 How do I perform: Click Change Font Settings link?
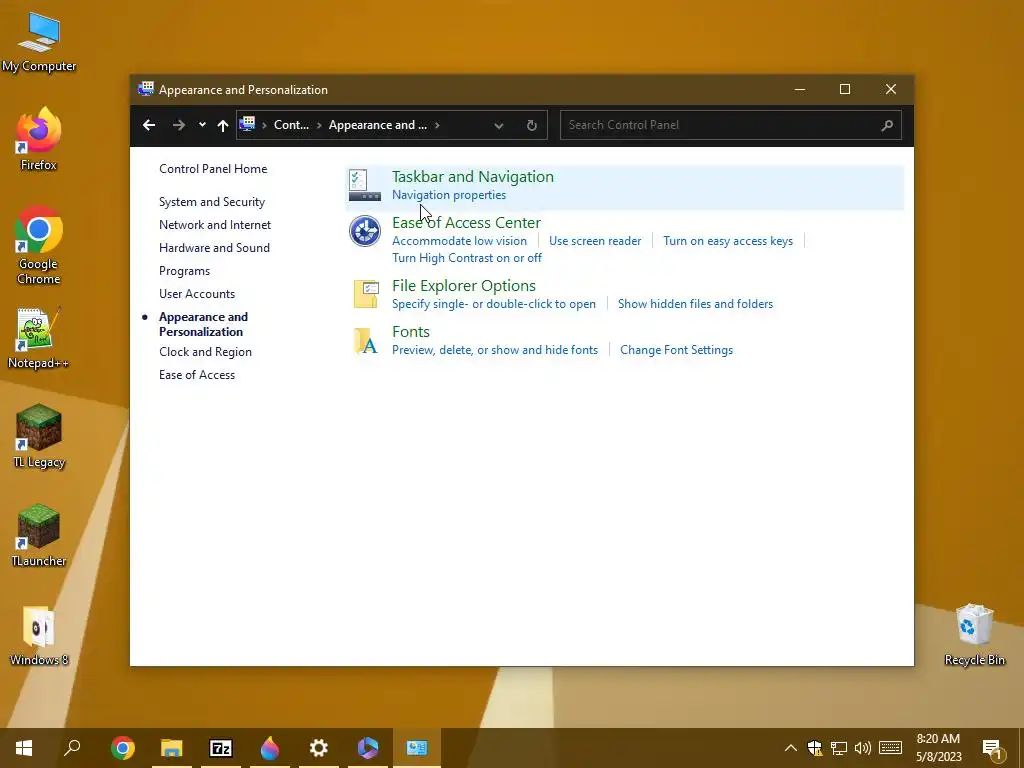[677, 350]
